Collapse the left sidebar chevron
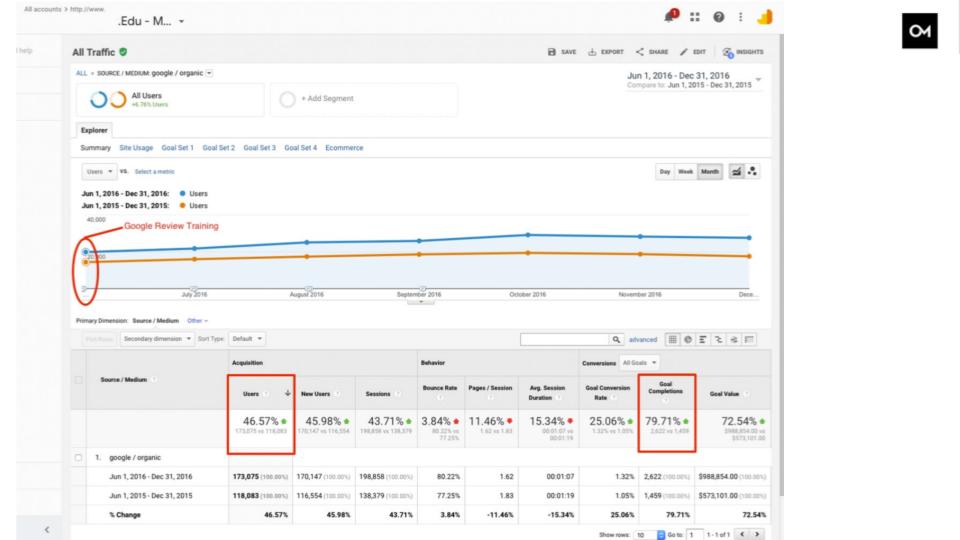960x540 pixels. point(47,530)
